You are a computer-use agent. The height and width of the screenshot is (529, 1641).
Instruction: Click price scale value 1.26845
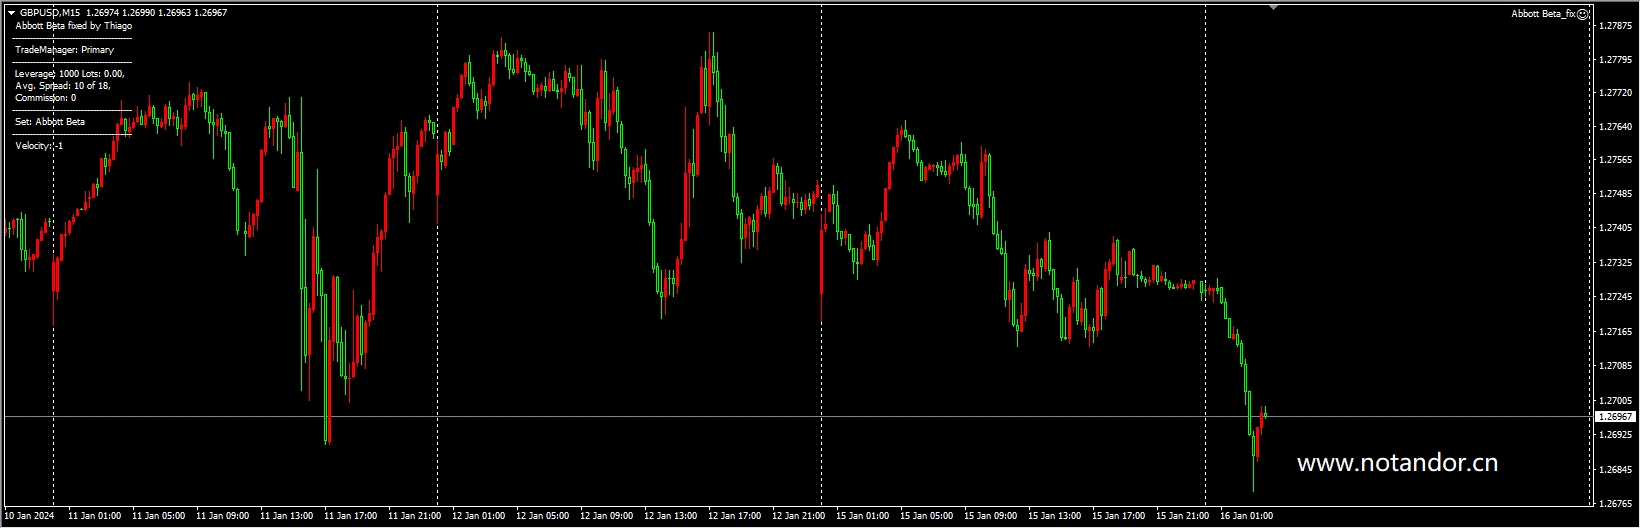(1616, 469)
